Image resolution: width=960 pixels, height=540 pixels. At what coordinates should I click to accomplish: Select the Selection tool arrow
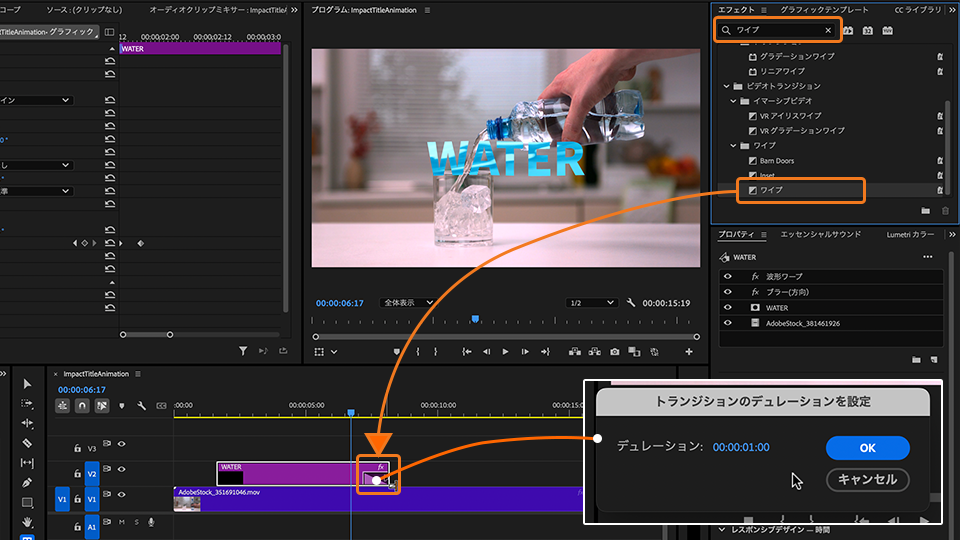coord(27,384)
